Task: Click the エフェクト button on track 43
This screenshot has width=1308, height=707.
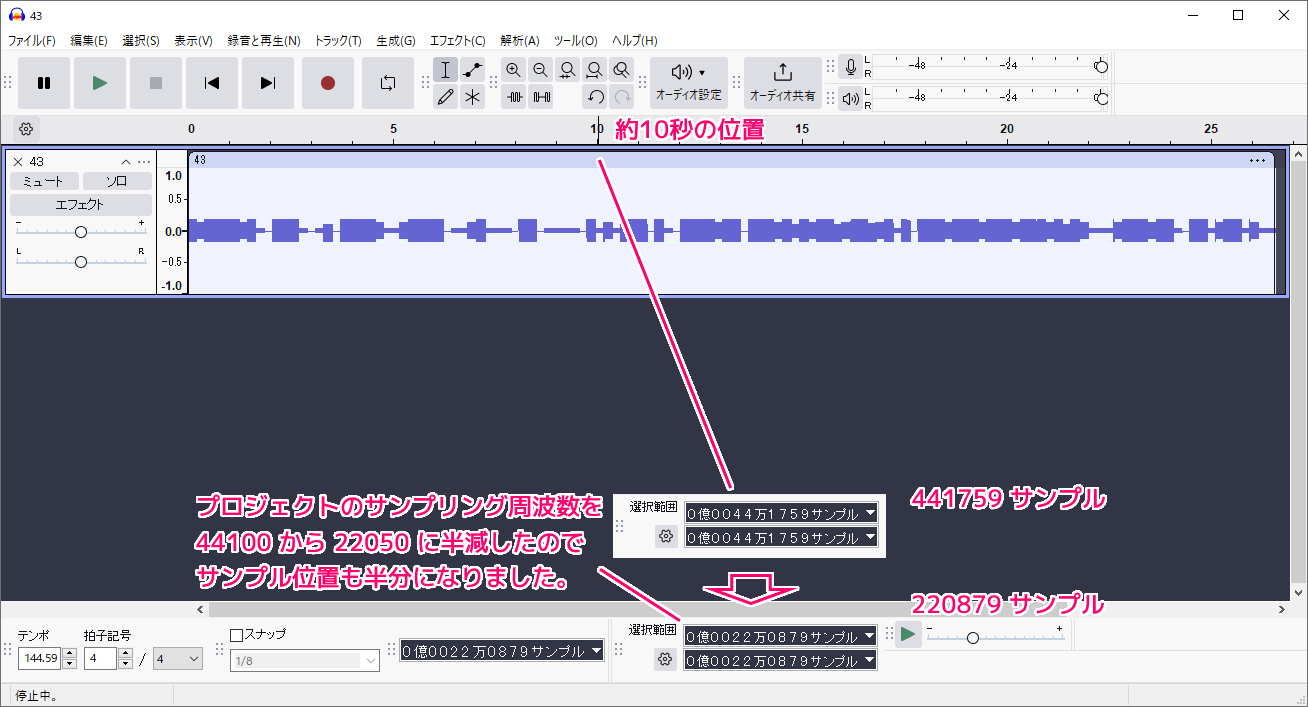Action: tap(80, 204)
